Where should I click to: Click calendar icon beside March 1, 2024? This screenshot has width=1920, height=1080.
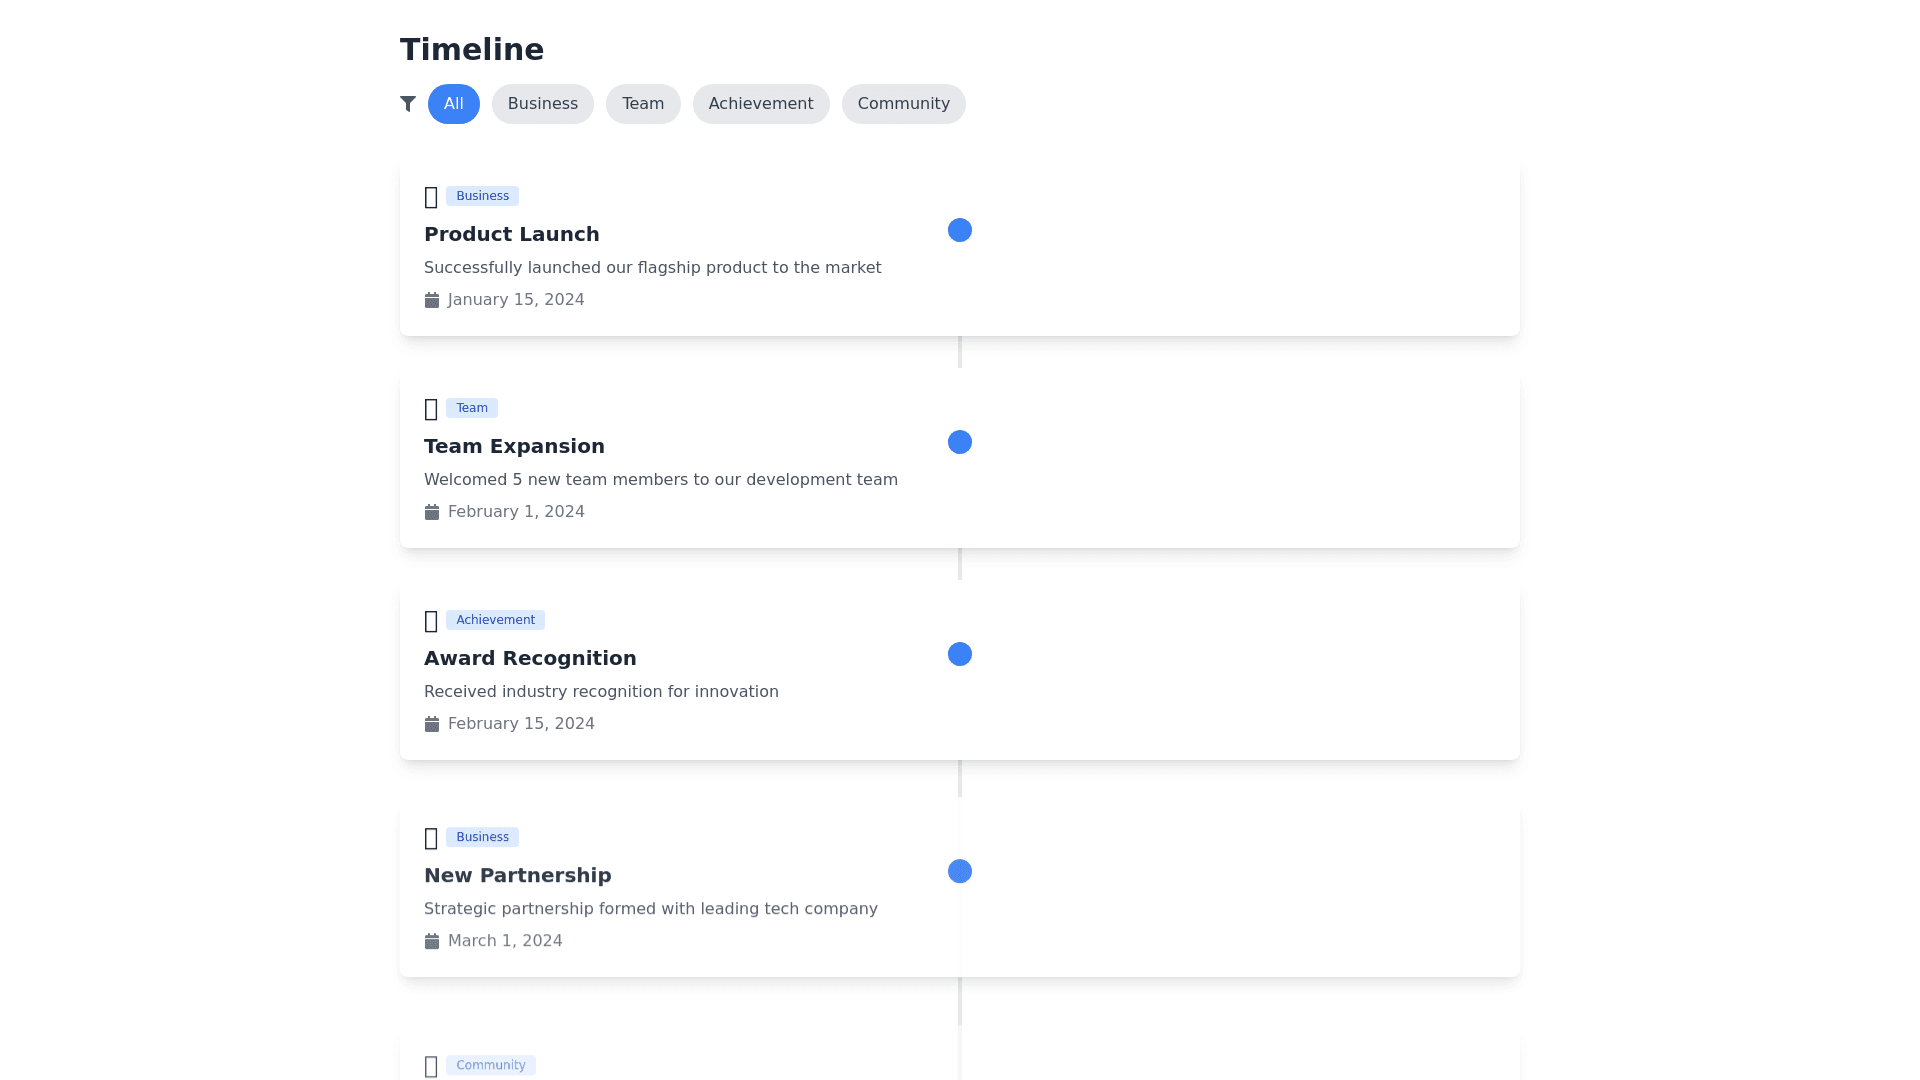pyautogui.click(x=432, y=941)
